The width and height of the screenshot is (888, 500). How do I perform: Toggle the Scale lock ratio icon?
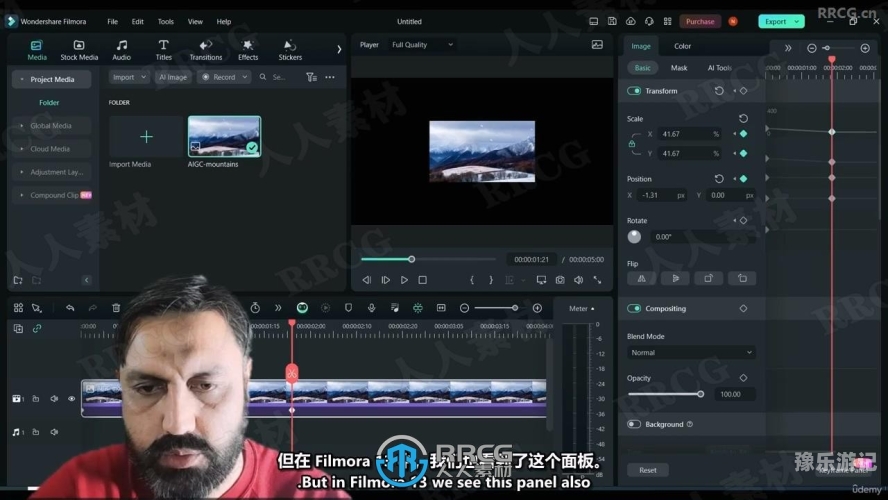coord(631,144)
